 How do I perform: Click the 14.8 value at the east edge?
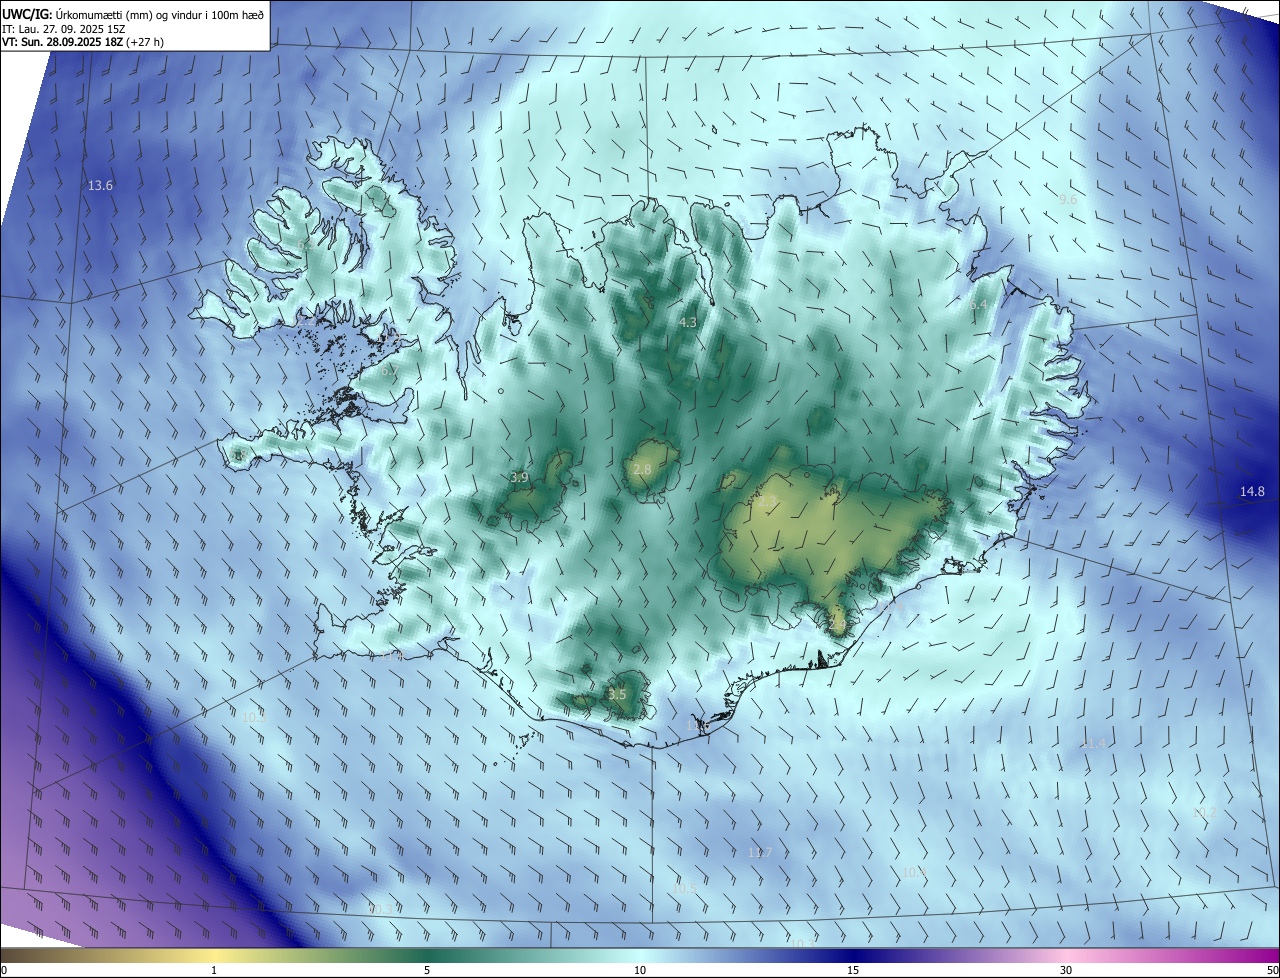point(1252,491)
